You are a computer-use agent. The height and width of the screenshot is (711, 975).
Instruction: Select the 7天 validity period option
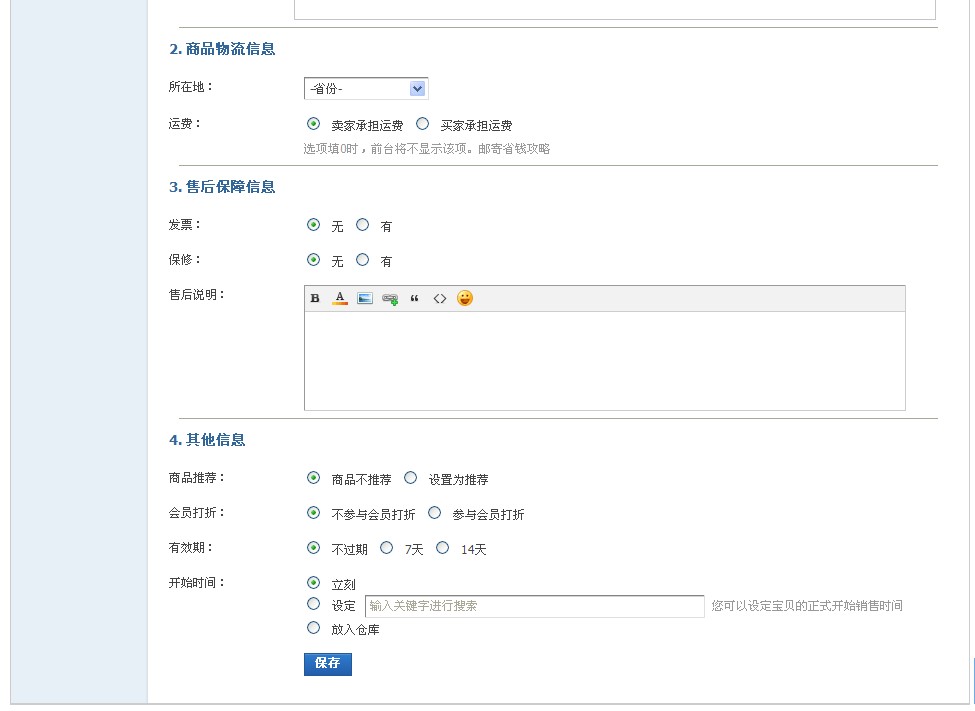[x=387, y=547]
